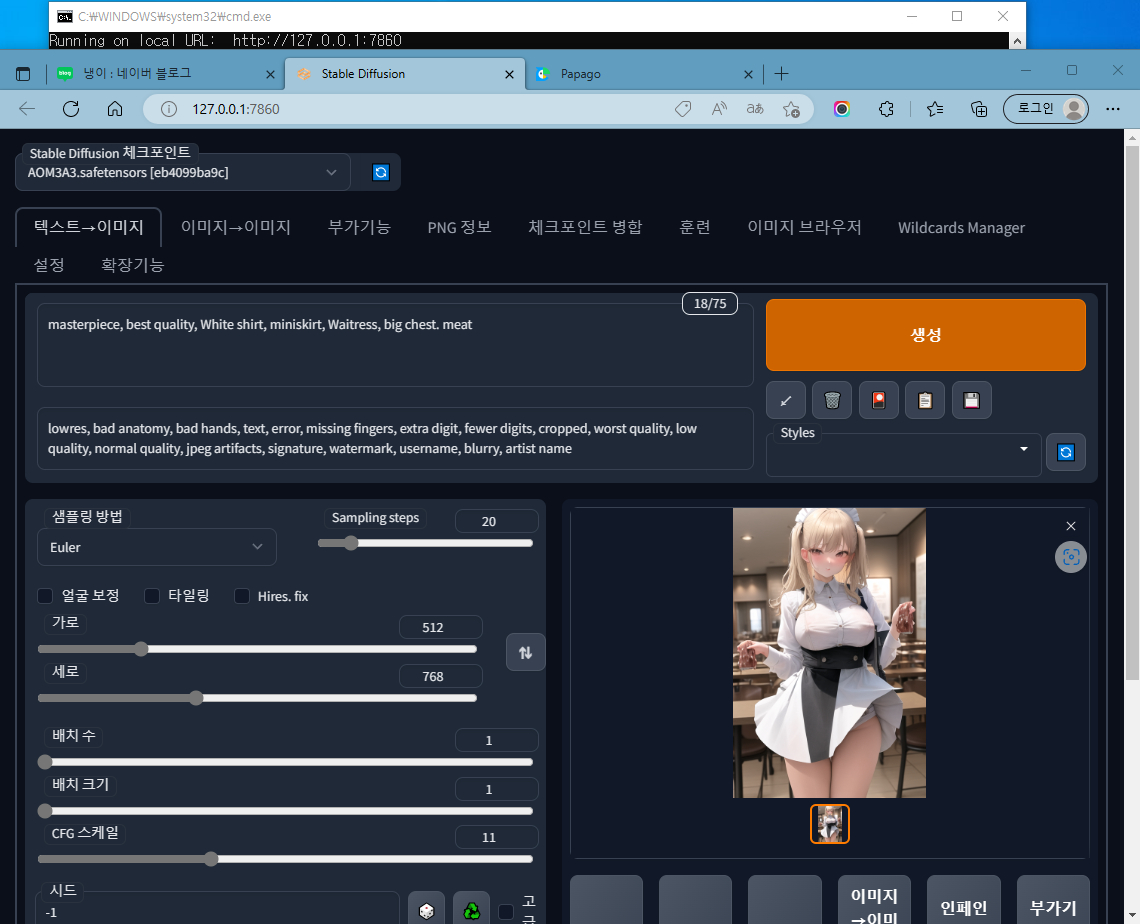This screenshot has width=1140, height=924.
Task: Apply selected styles with clipboard icon
Action: click(925, 400)
